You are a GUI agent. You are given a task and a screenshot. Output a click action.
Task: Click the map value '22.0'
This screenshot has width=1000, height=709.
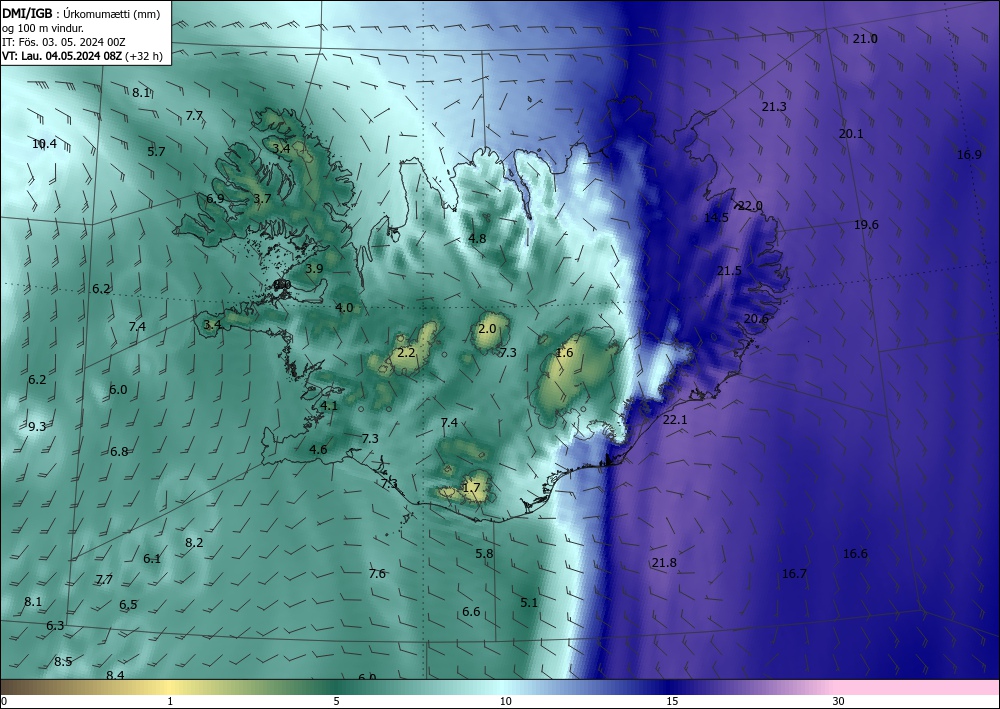[750, 206]
